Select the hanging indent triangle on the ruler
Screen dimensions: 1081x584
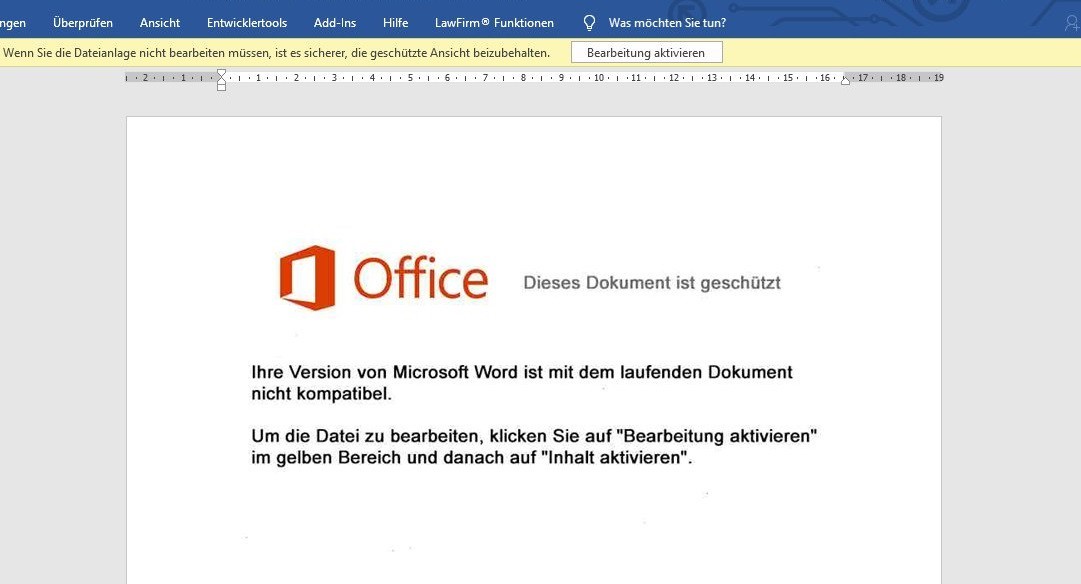[x=221, y=81]
